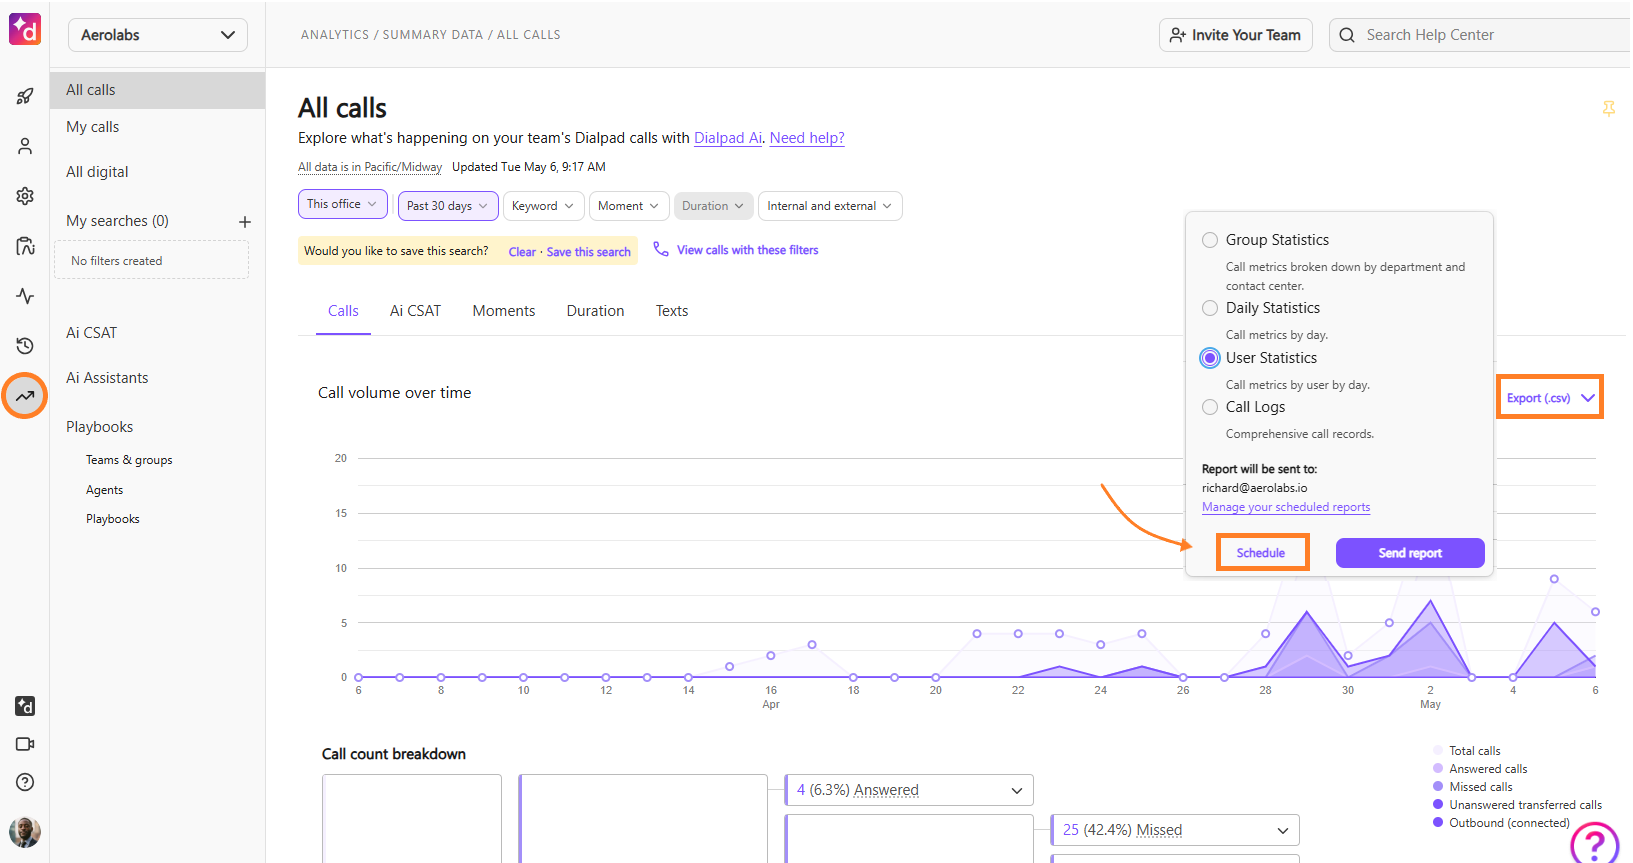Image resolution: width=1633 pixels, height=863 pixels.
Task: Click All data is in Pacific/Midway link
Action: (x=370, y=167)
